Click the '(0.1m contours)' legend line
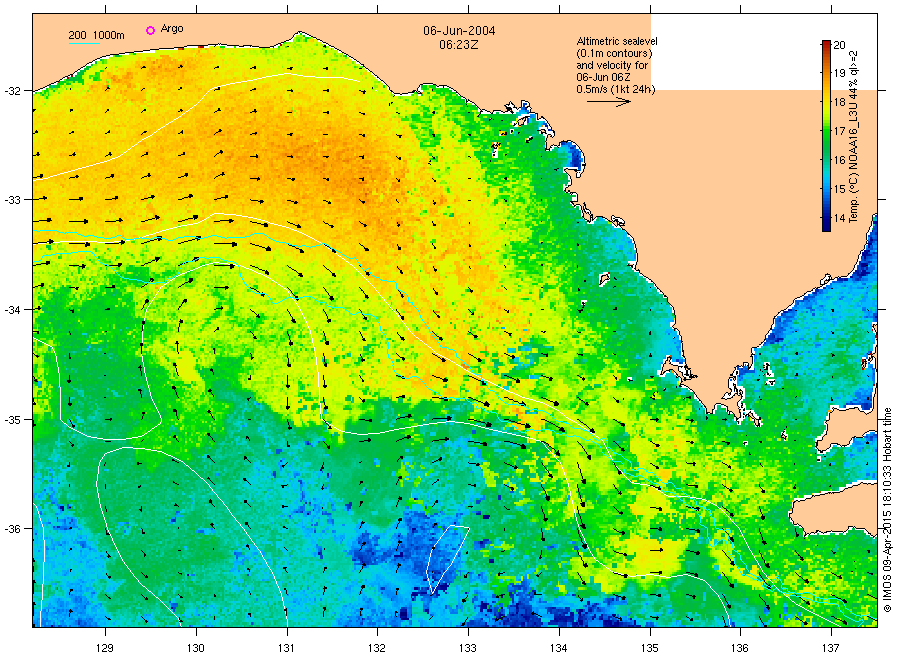This screenshot has width=900, height=660. [x=614, y=53]
